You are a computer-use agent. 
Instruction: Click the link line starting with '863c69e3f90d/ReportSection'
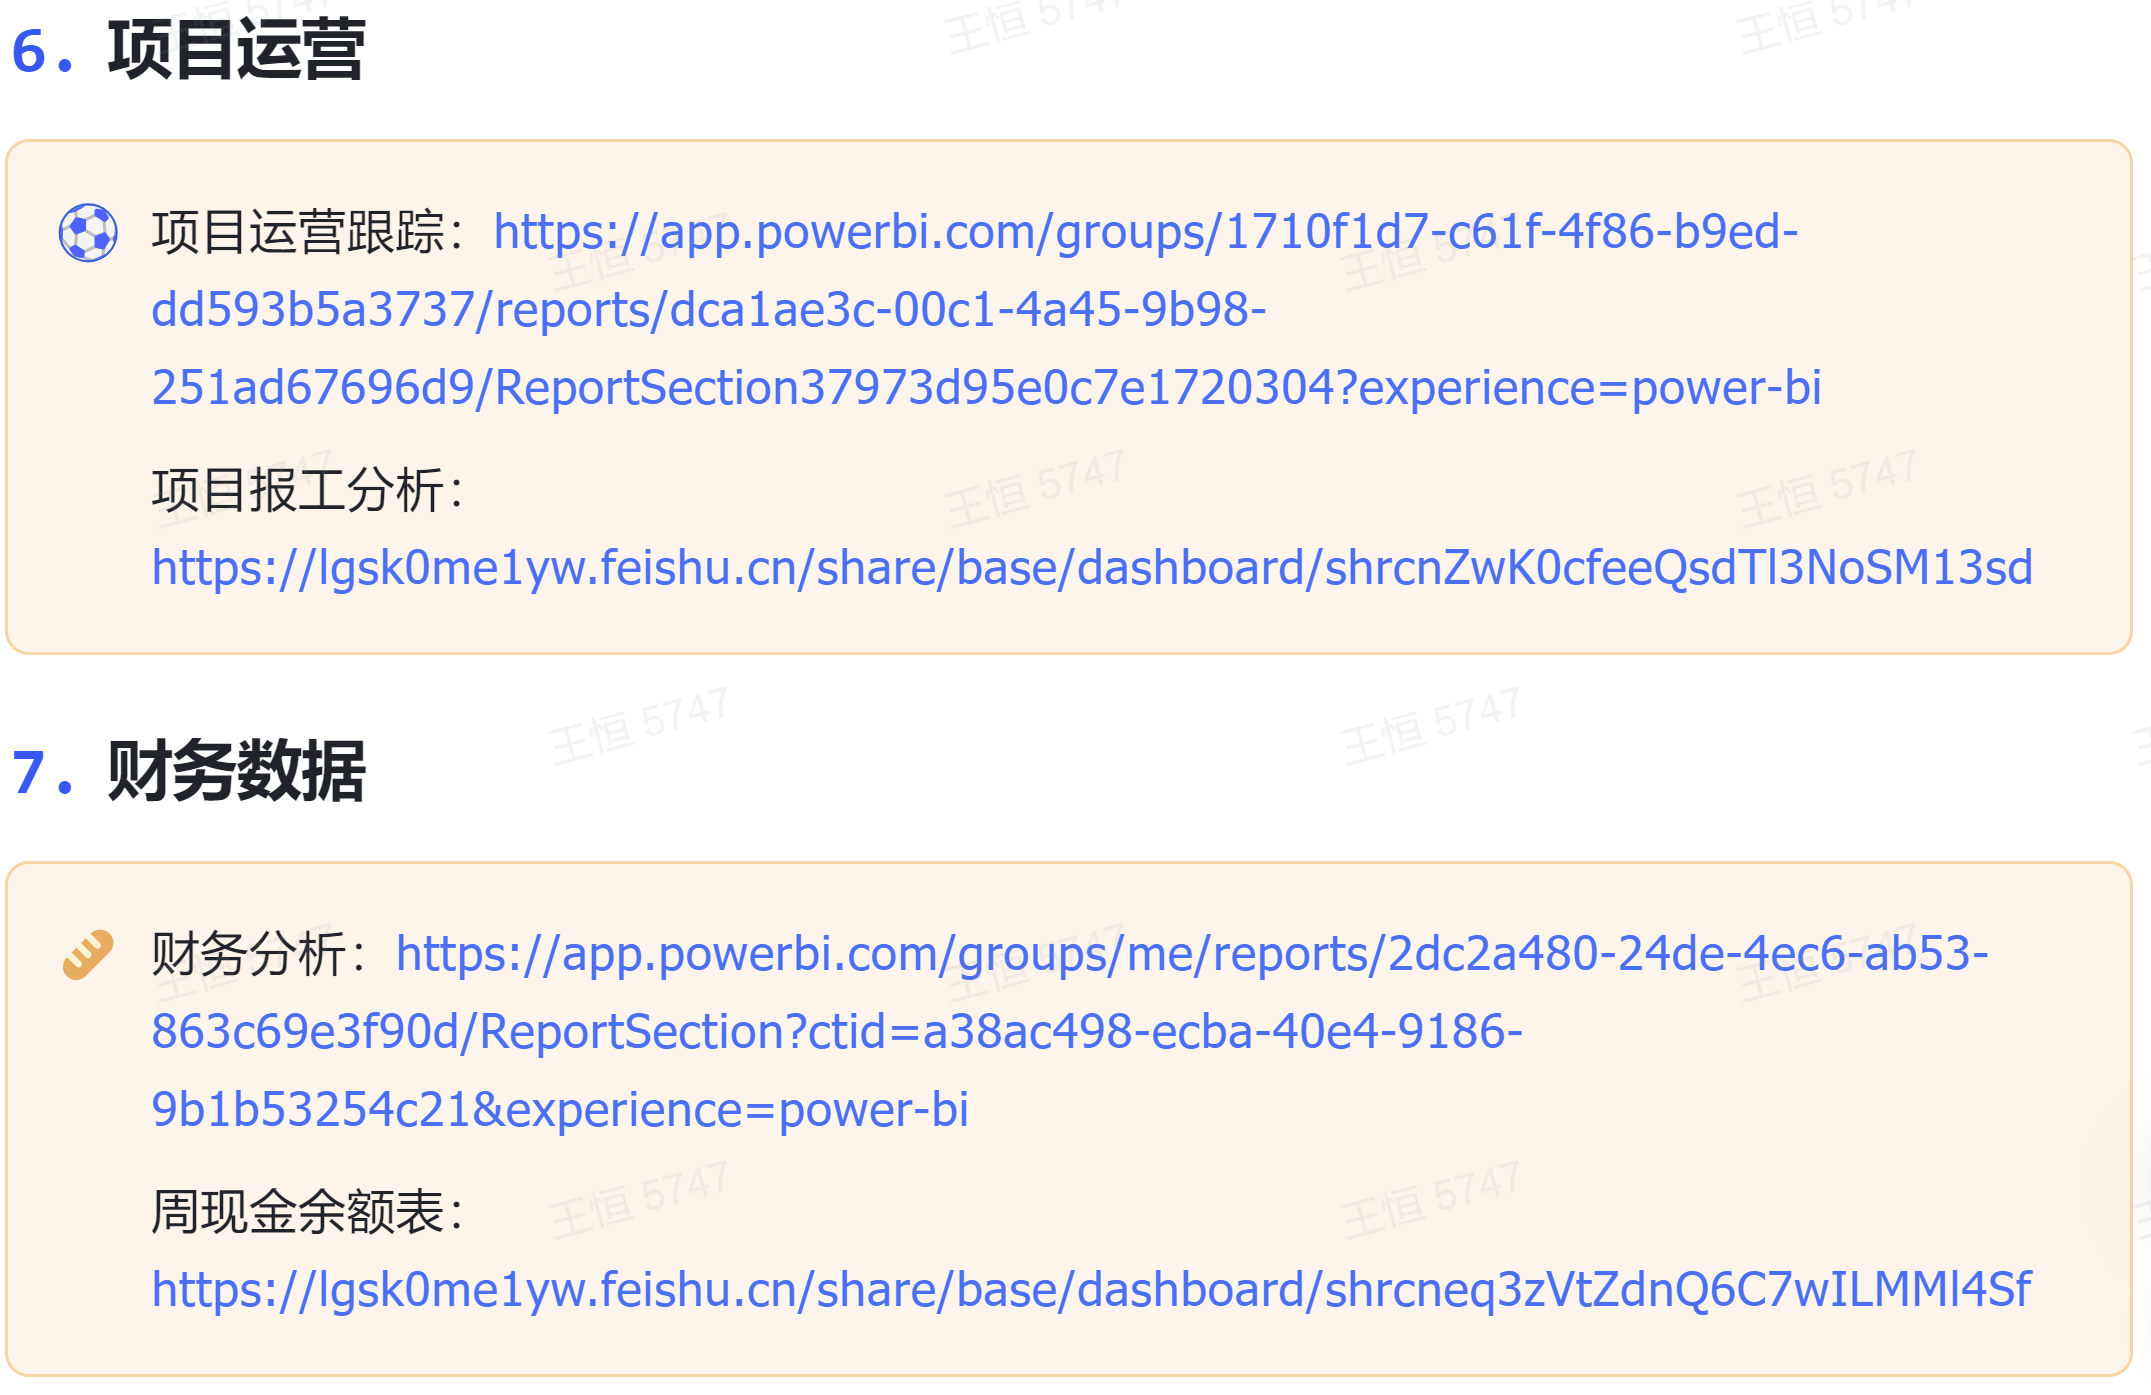836,1032
